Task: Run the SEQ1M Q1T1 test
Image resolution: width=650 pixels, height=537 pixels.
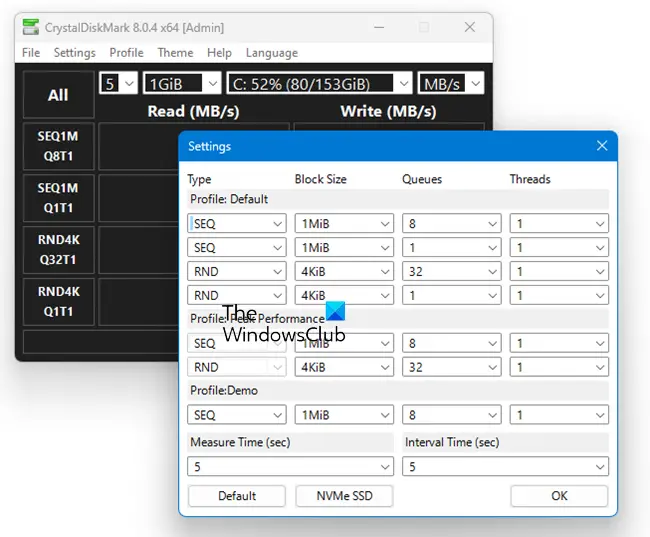Action: click(58, 198)
